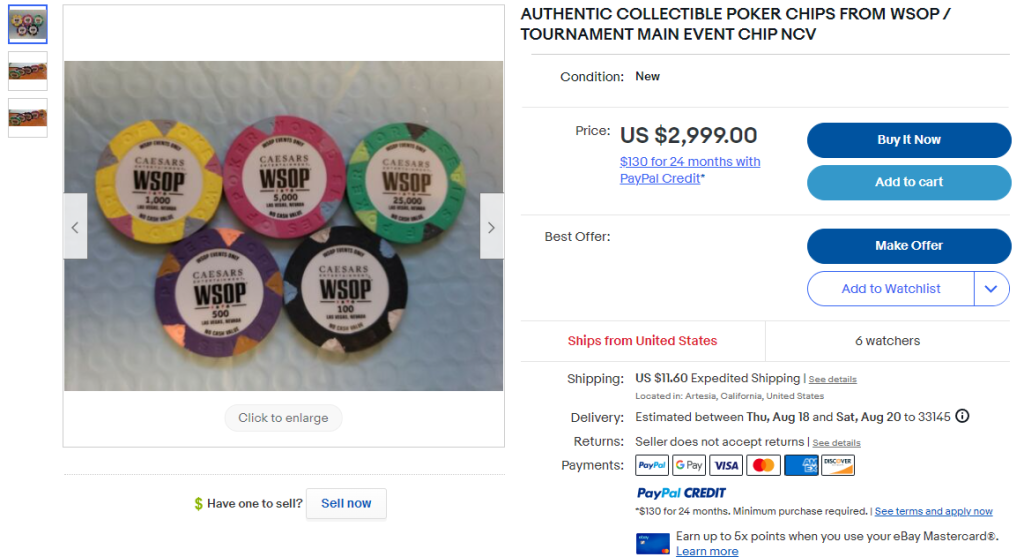
Task: Select the Visa payment icon
Action: click(x=726, y=465)
